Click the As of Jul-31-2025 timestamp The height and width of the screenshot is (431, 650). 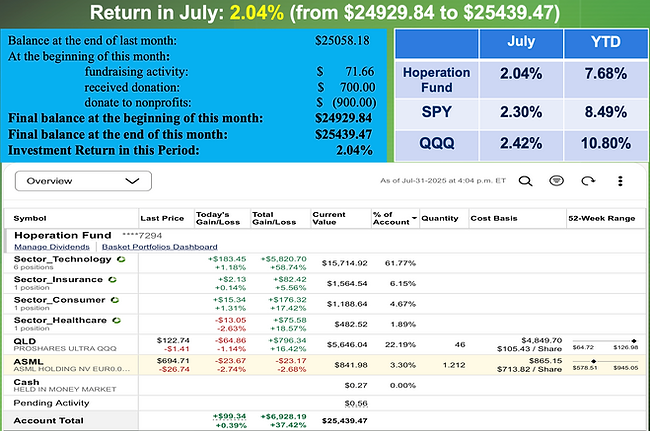click(x=443, y=181)
